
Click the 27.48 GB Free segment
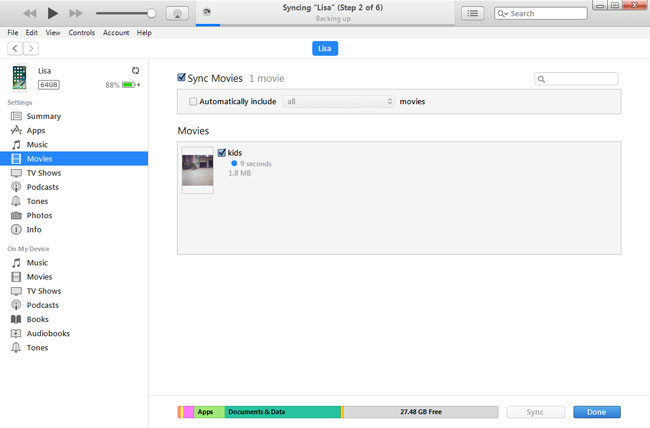(x=421, y=412)
